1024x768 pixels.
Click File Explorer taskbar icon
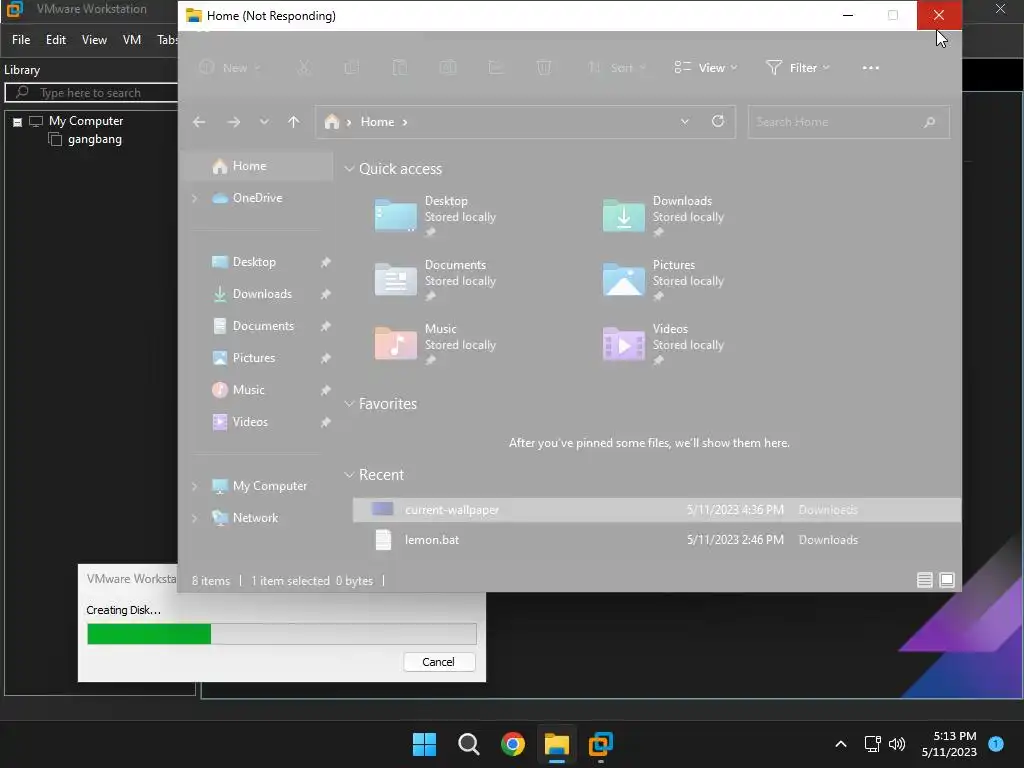557,744
